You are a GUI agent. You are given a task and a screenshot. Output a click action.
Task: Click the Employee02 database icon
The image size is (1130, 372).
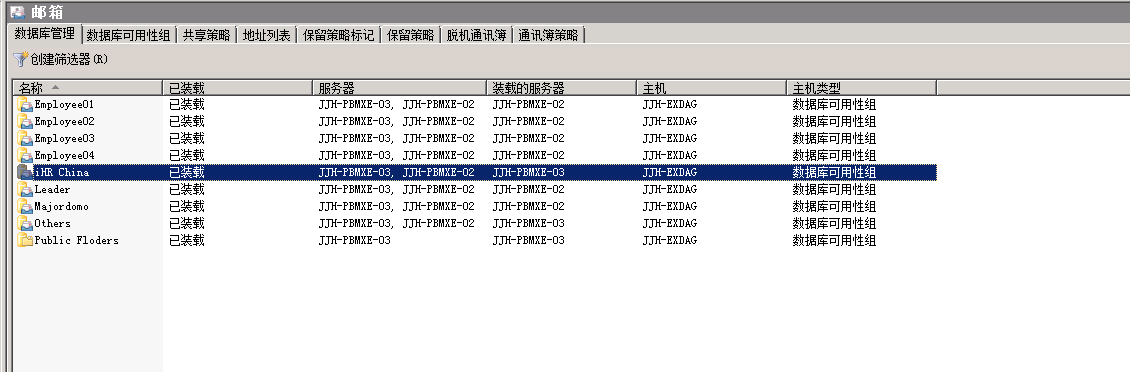pyautogui.click(x=25, y=122)
